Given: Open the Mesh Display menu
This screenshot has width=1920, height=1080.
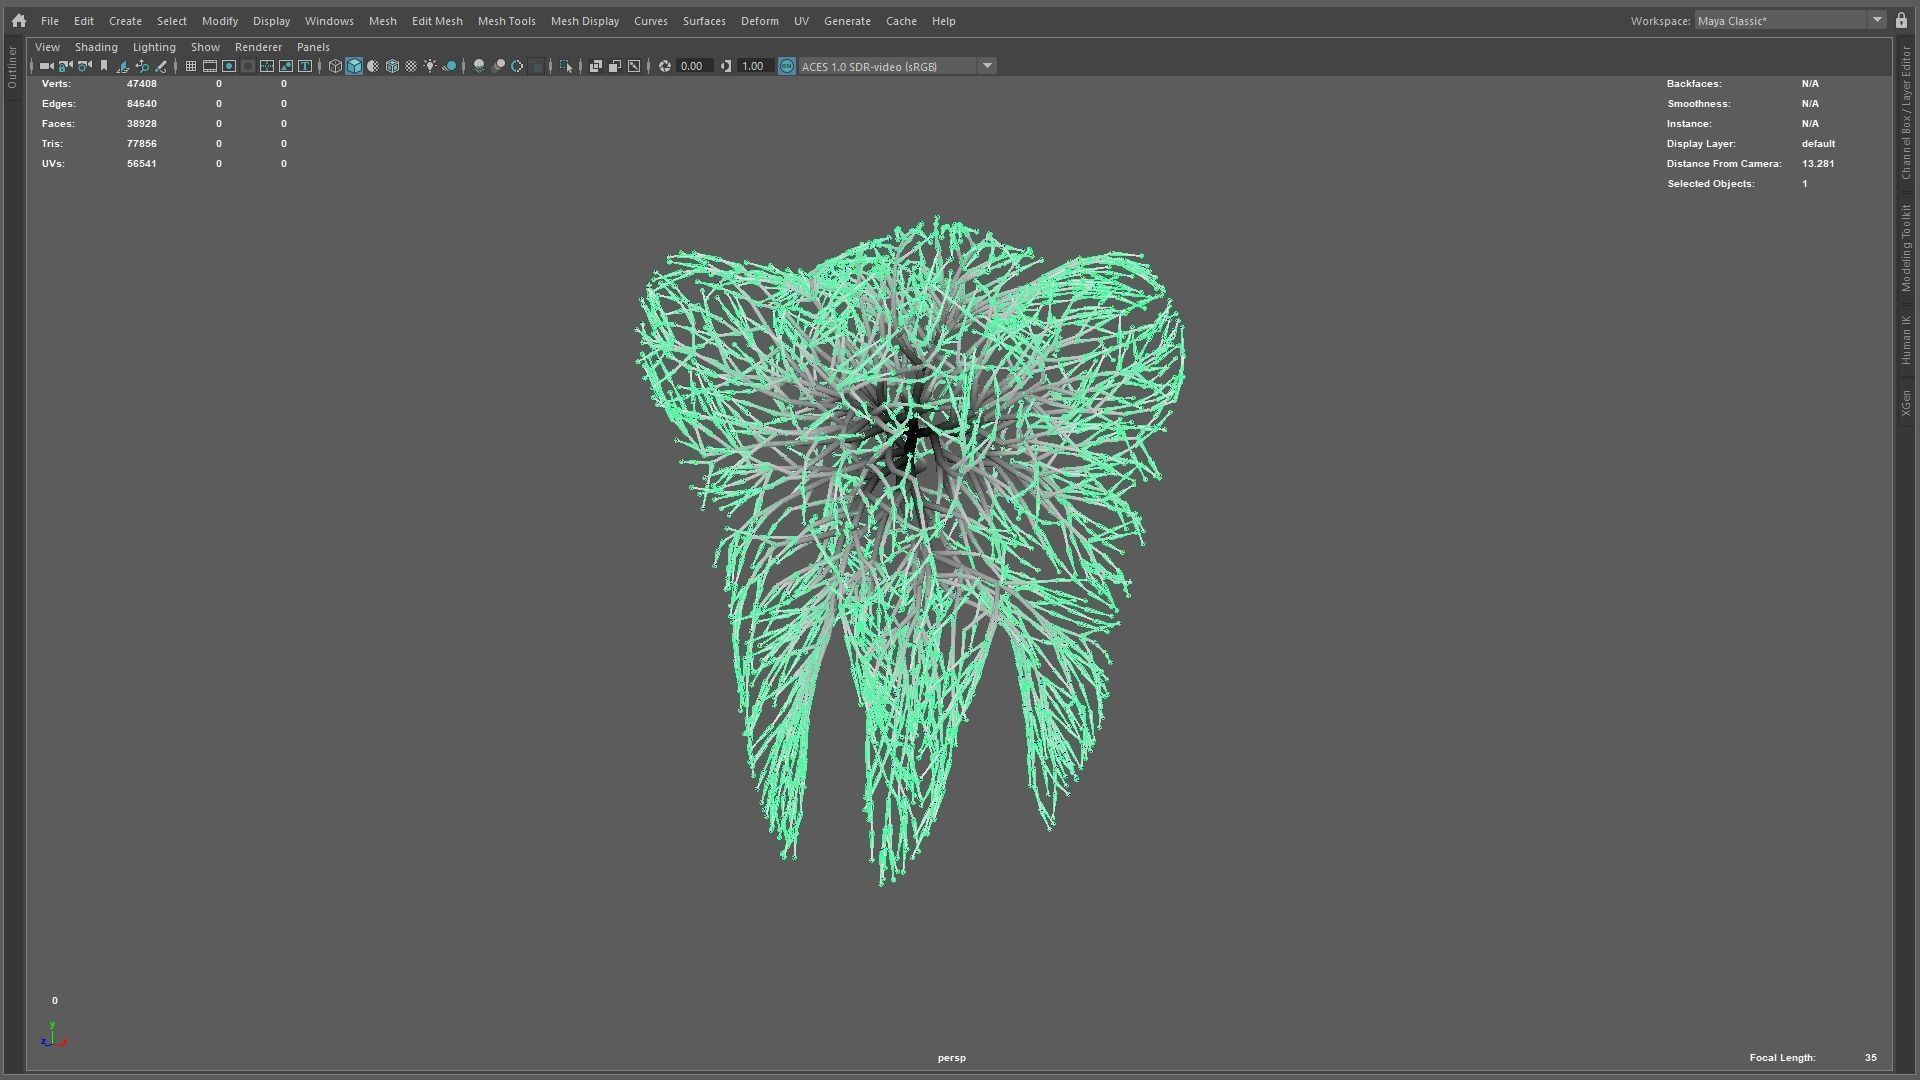Looking at the screenshot, I should pyautogui.click(x=585, y=21).
